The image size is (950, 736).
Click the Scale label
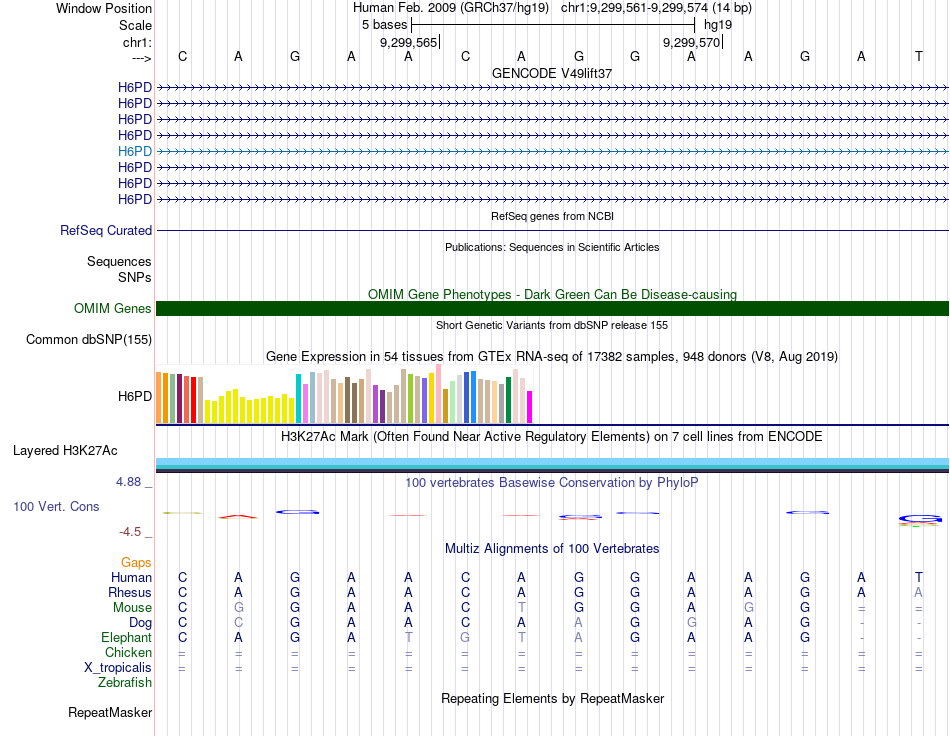click(x=136, y=26)
